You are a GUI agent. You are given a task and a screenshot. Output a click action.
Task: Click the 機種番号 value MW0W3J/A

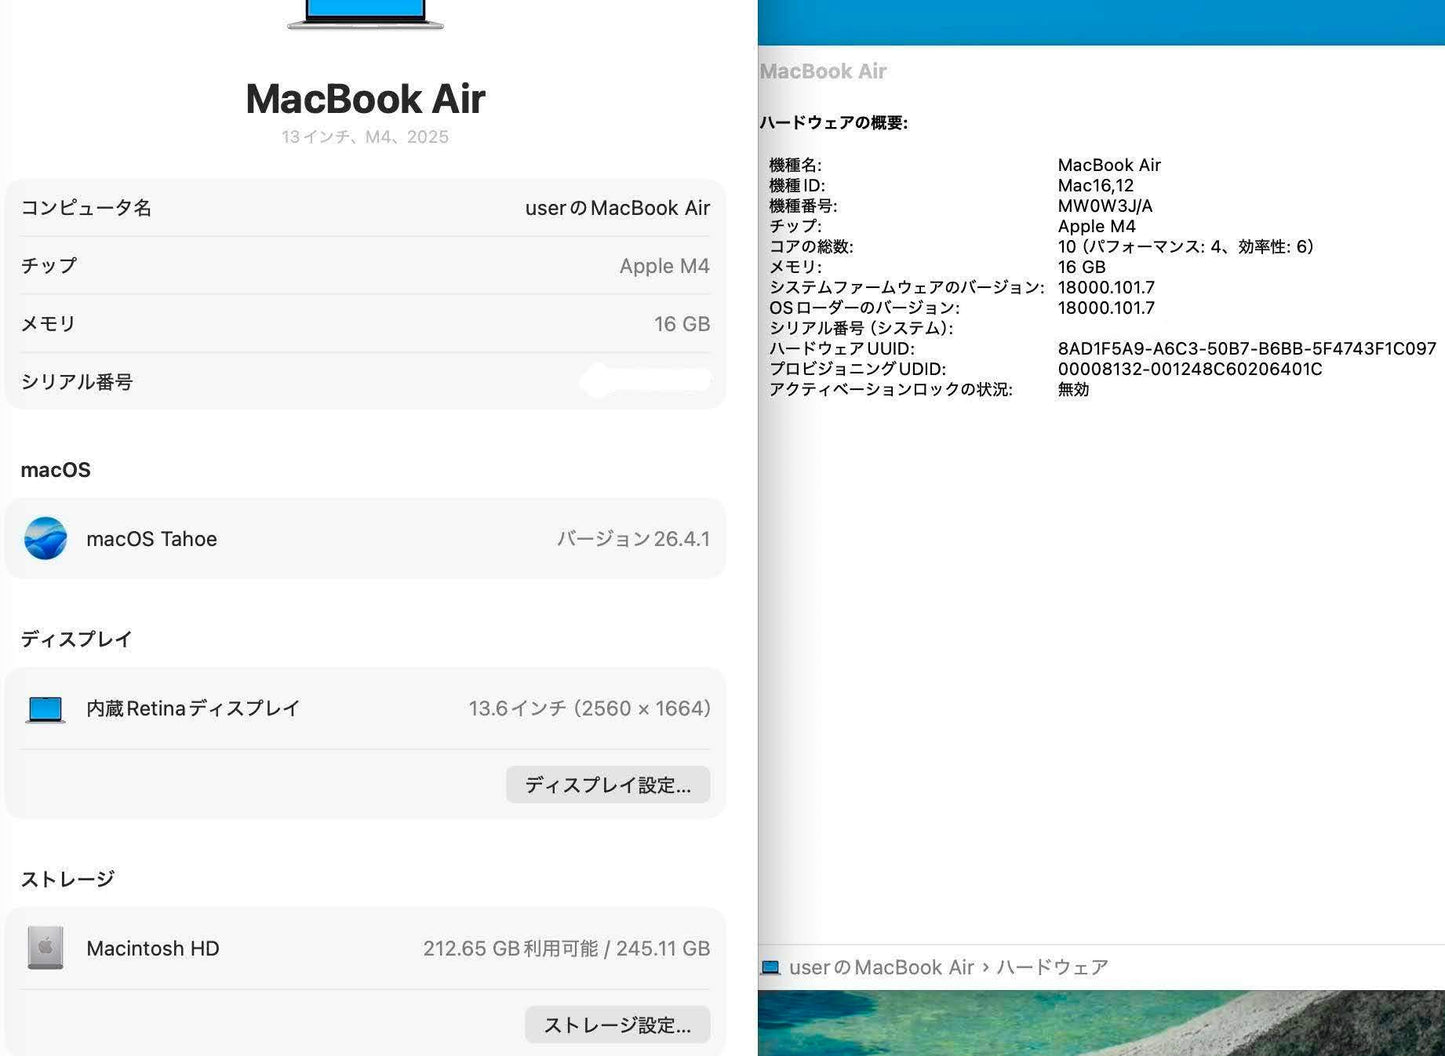[x=1105, y=206]
